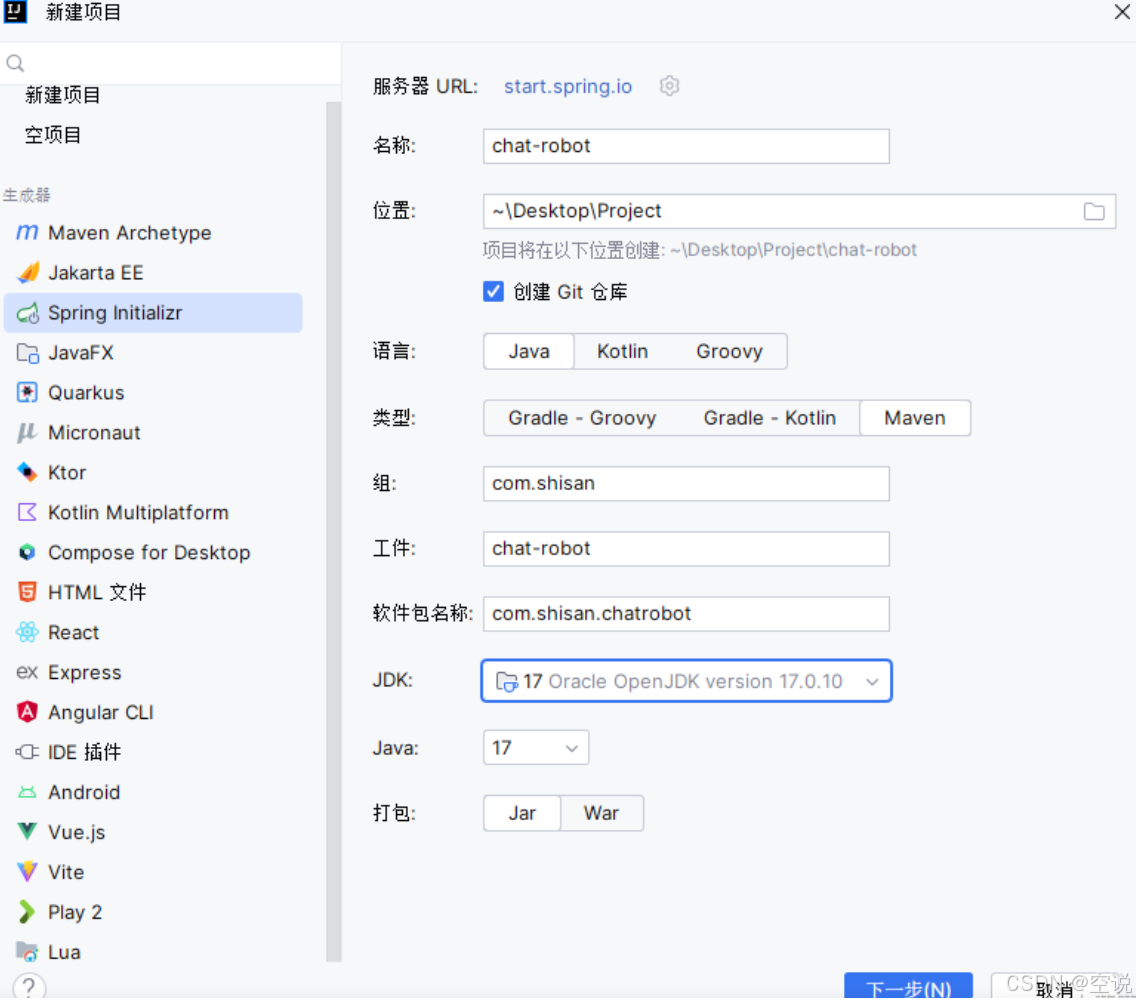Viewport: 1136px width, 1003px height.
Task: Click the Lua icon
Action: (x=28, y=952)
